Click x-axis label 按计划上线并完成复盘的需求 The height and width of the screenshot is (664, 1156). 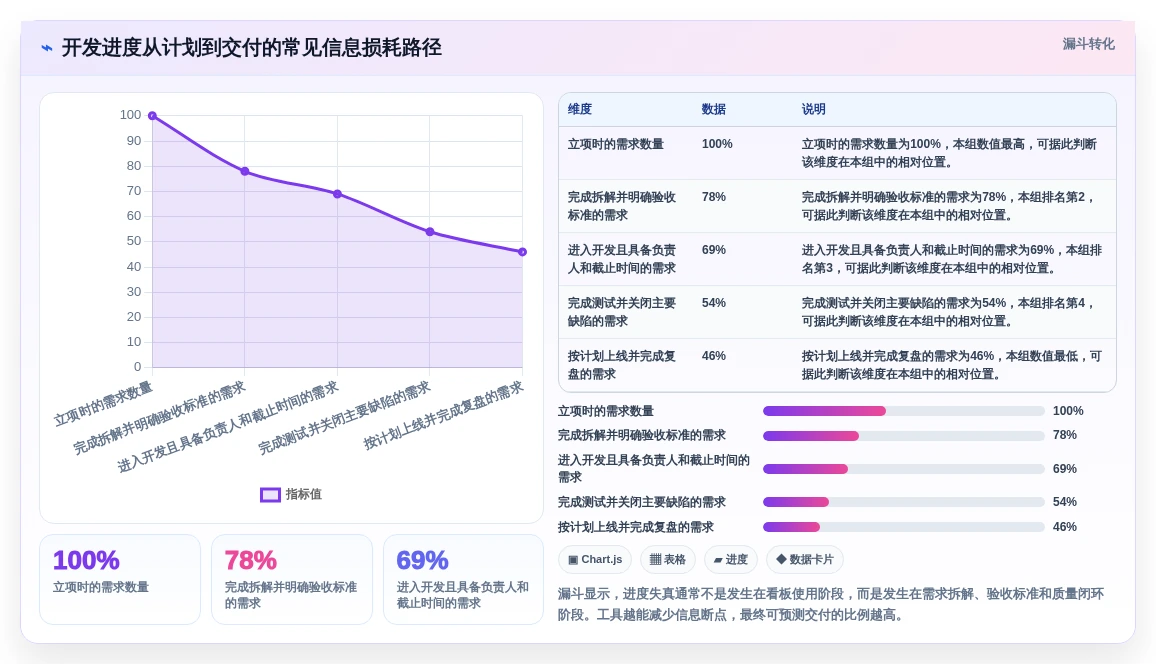(444, 416)
